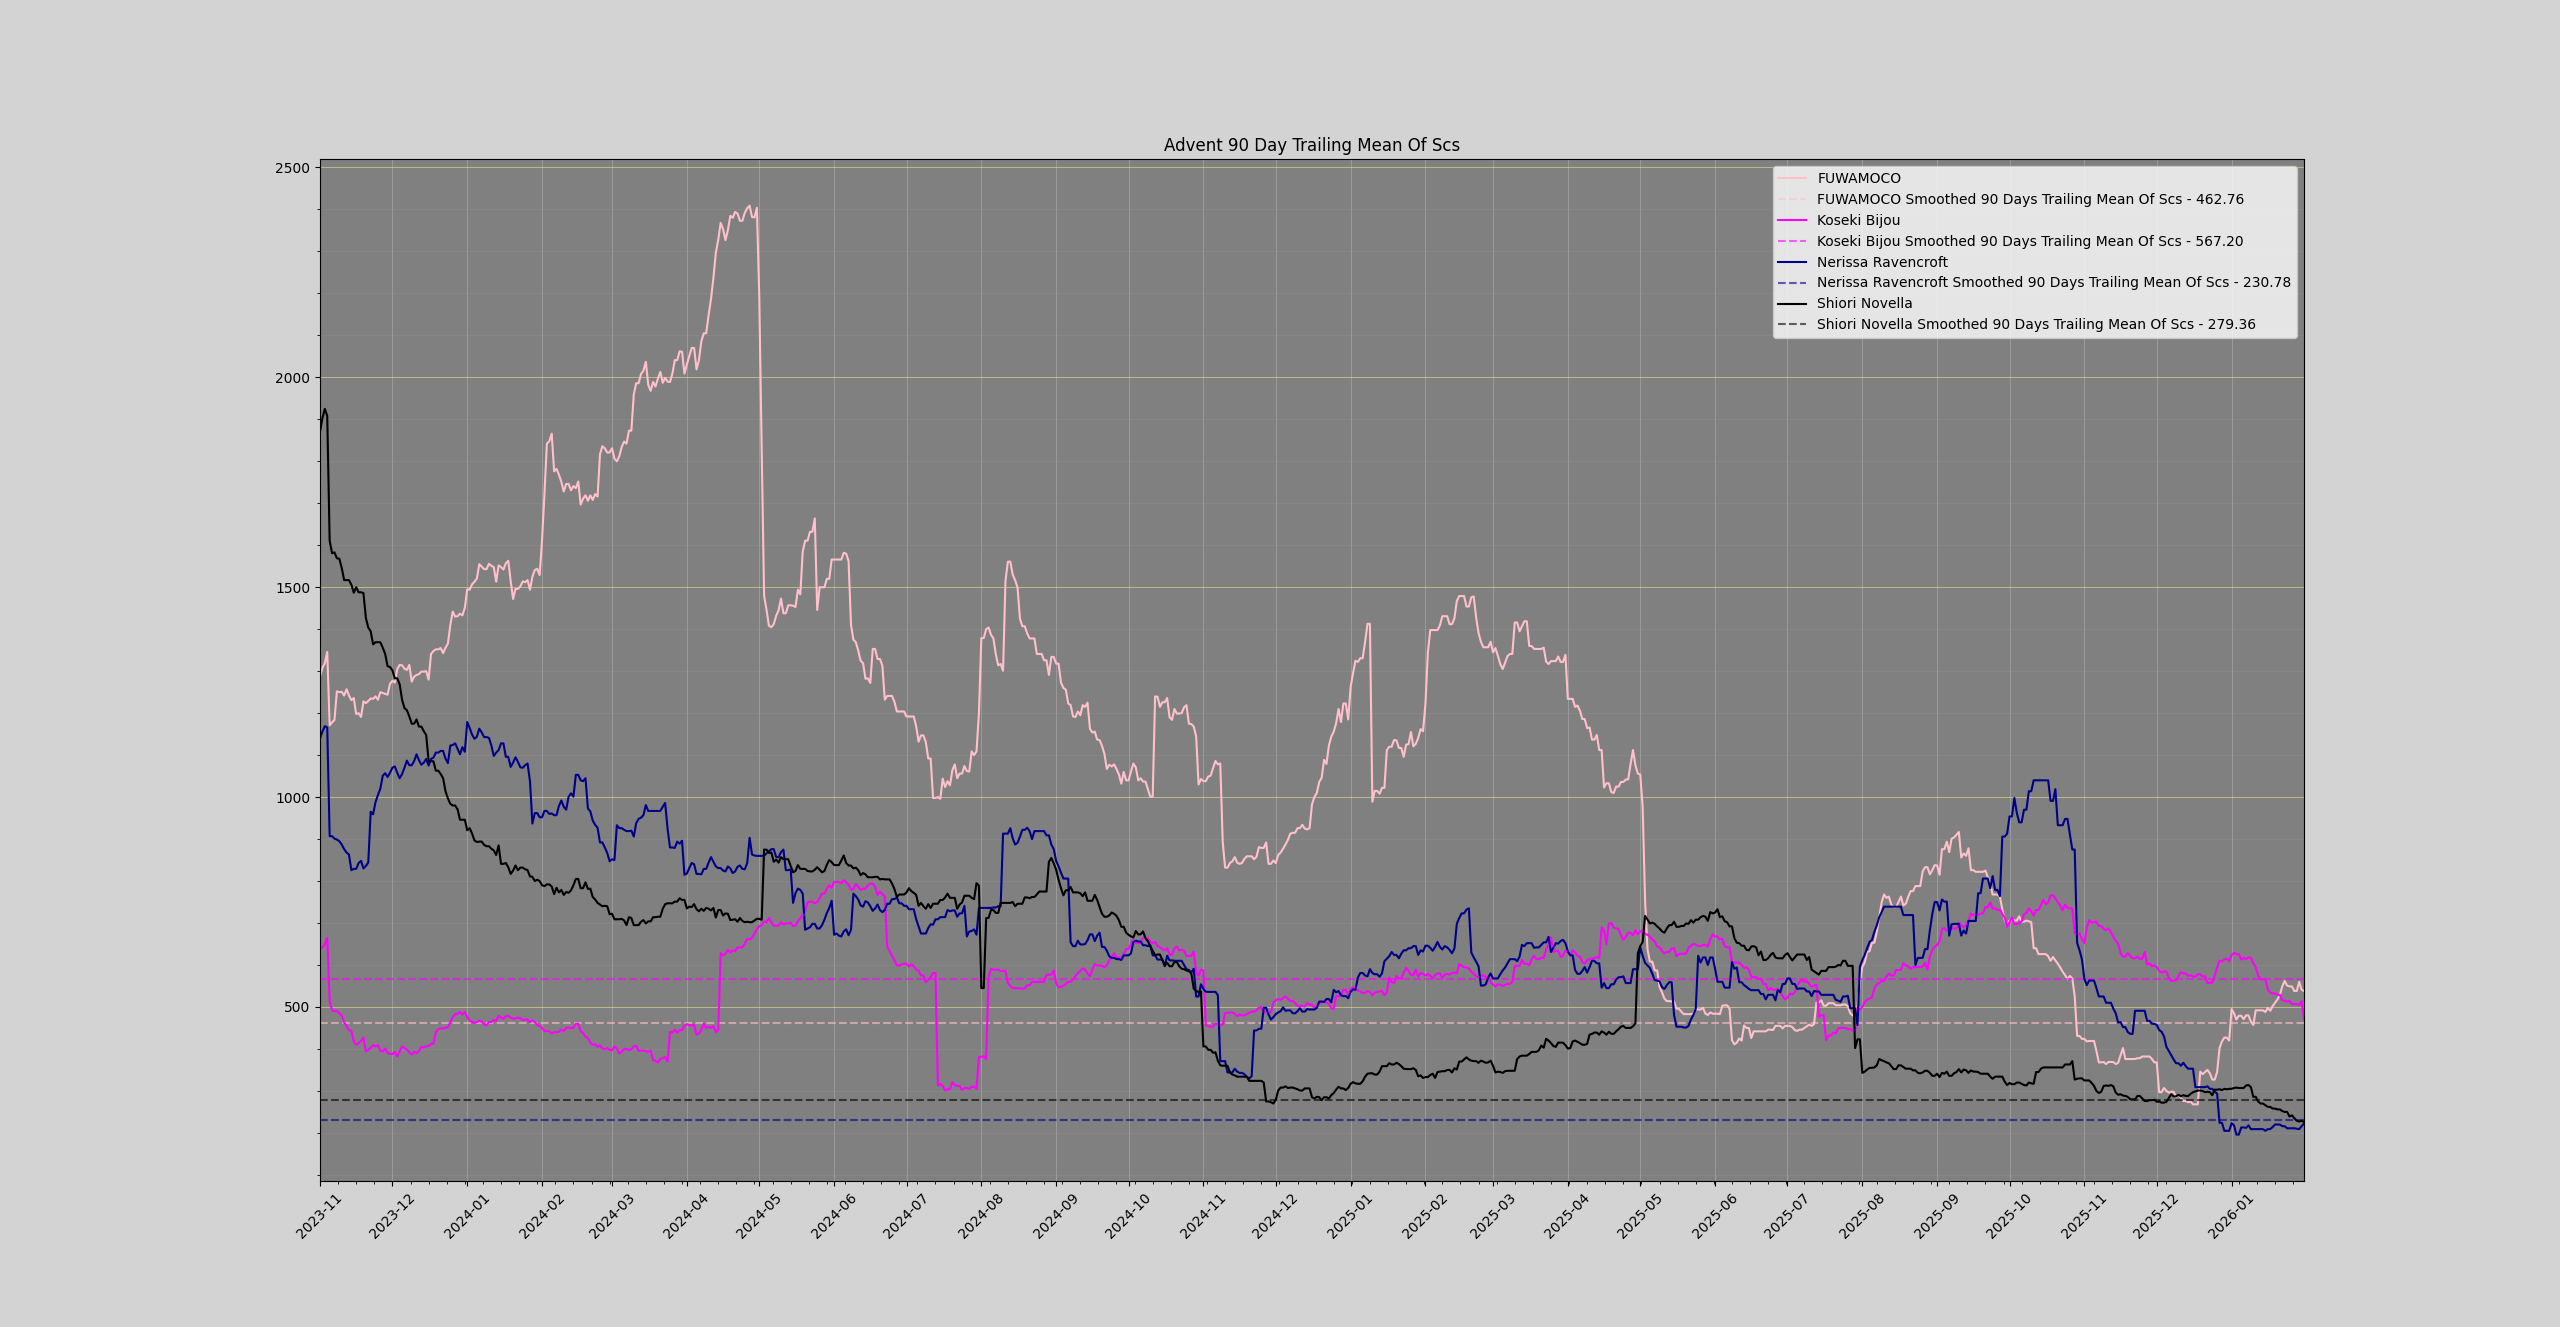Image resolution: width=2560 pixels, height=1327 pixels.
Task: Click the Nerissa Ravencroft legend label
Action: coord(1882,262)
